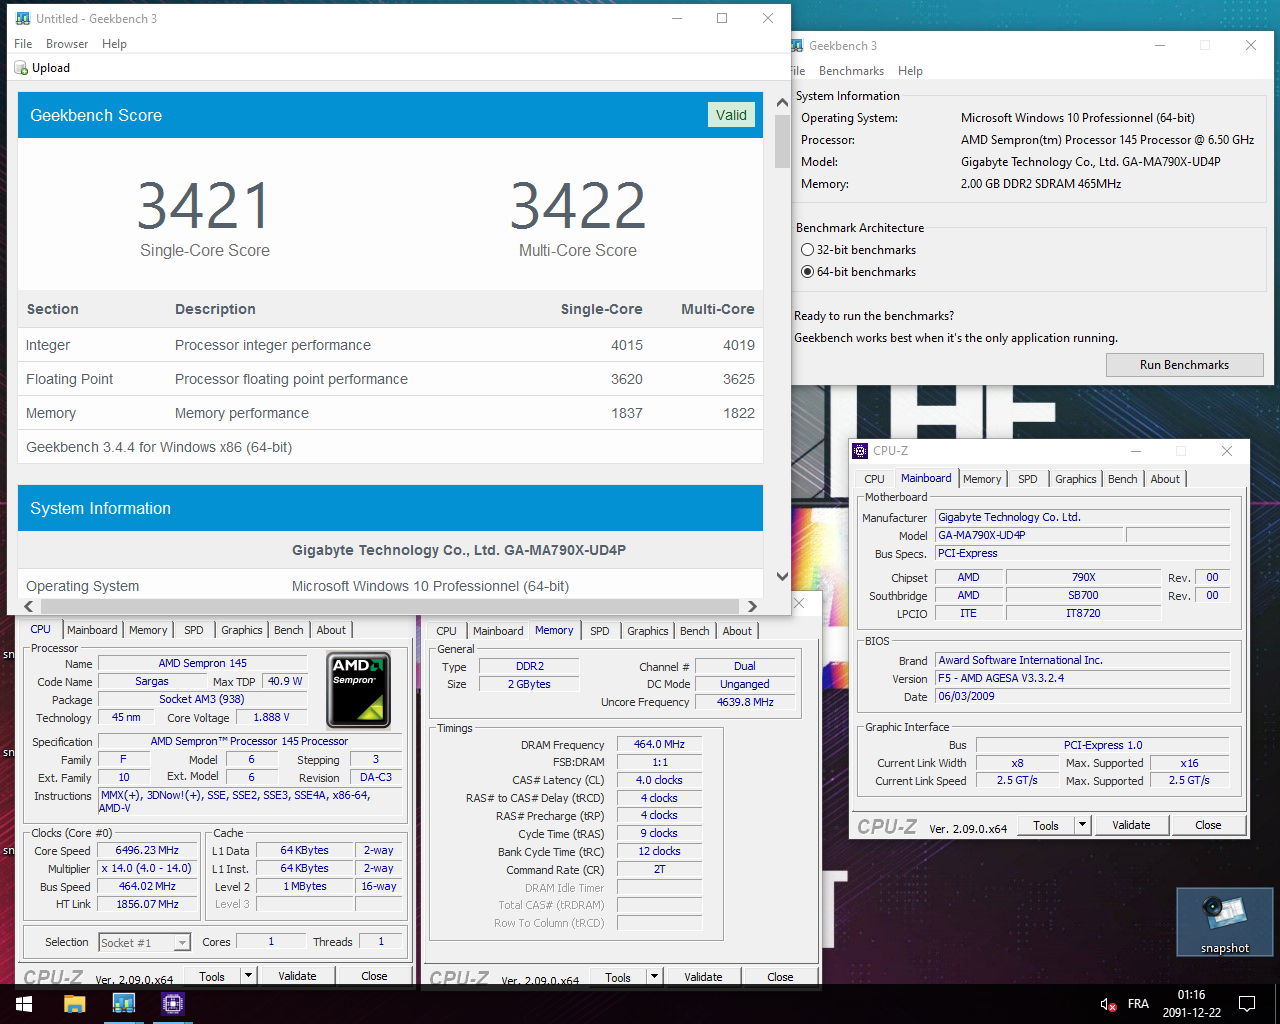Image resolution: width=1280 pixels, height=1024 pixels.
Task: Open the Browser menu in Geekbench
Action: 67,44
